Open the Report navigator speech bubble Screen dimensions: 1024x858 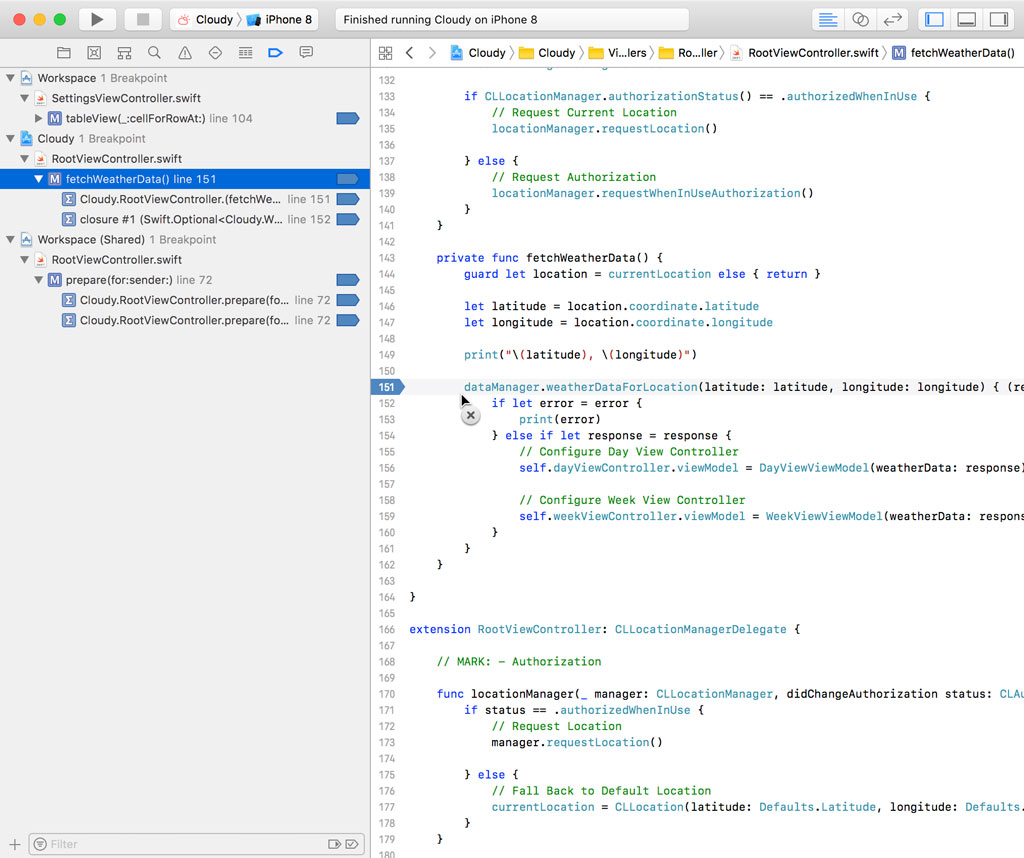coord(305,52)
